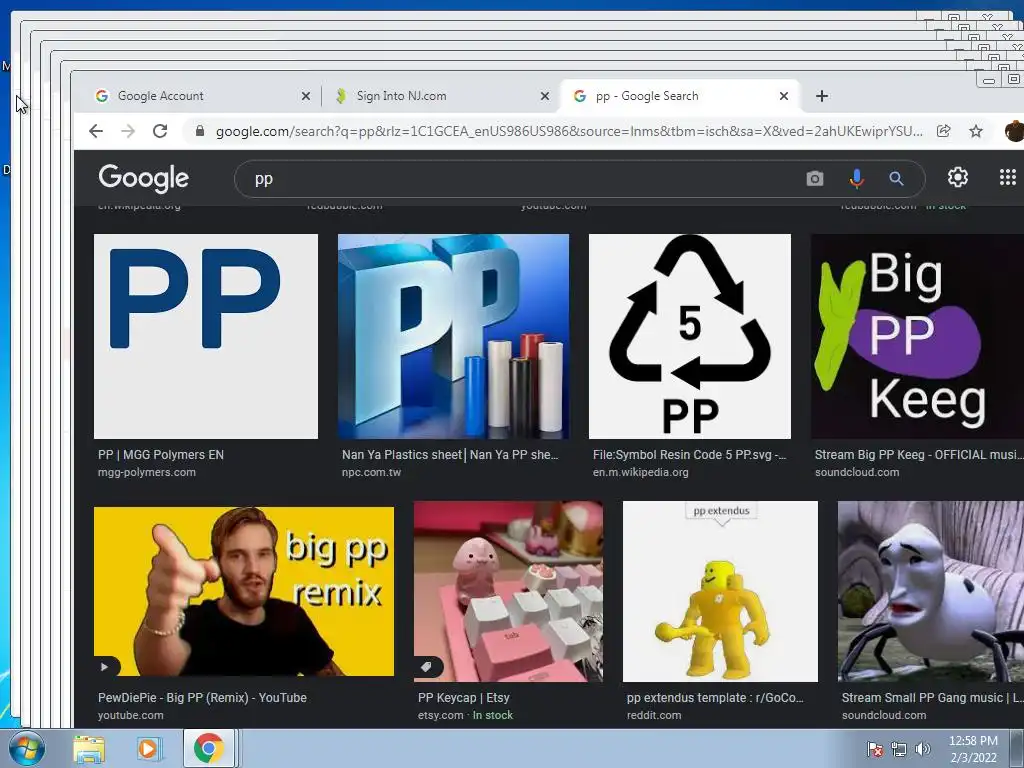Image resolution: width=1024 pixels, height=768 pixels.
Task: Click 'PP Keycap | Etsy' title
Action: point(464,697)
